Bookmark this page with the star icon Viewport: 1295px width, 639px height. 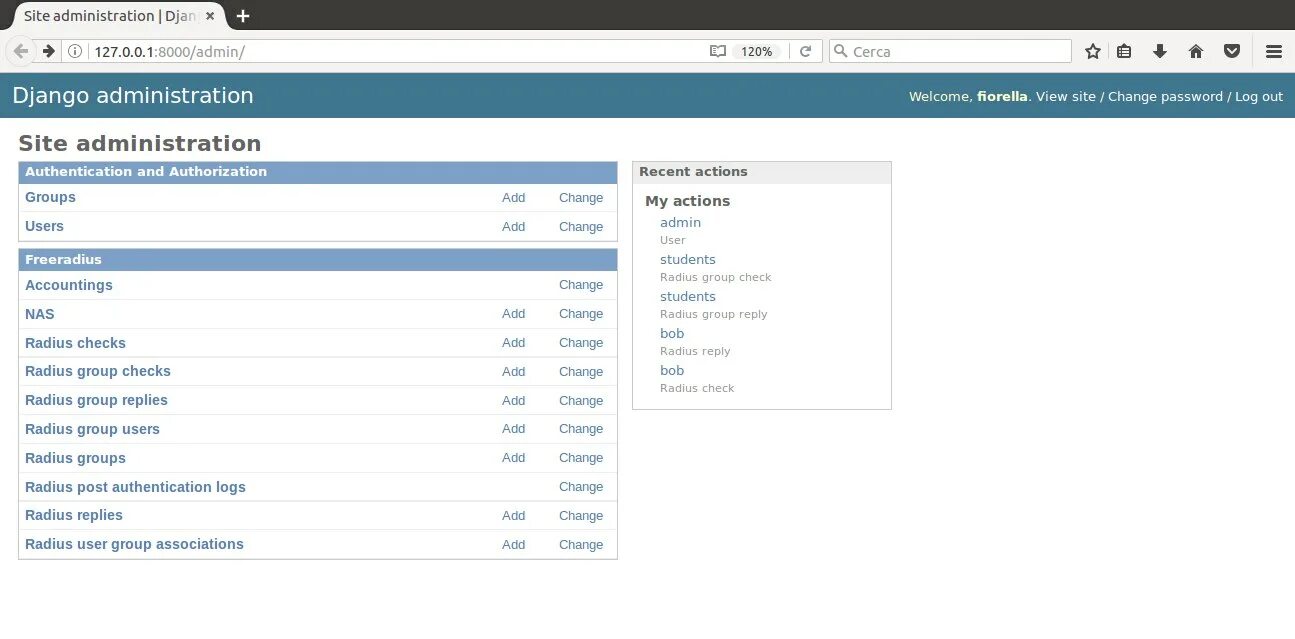pos(1093,51)
